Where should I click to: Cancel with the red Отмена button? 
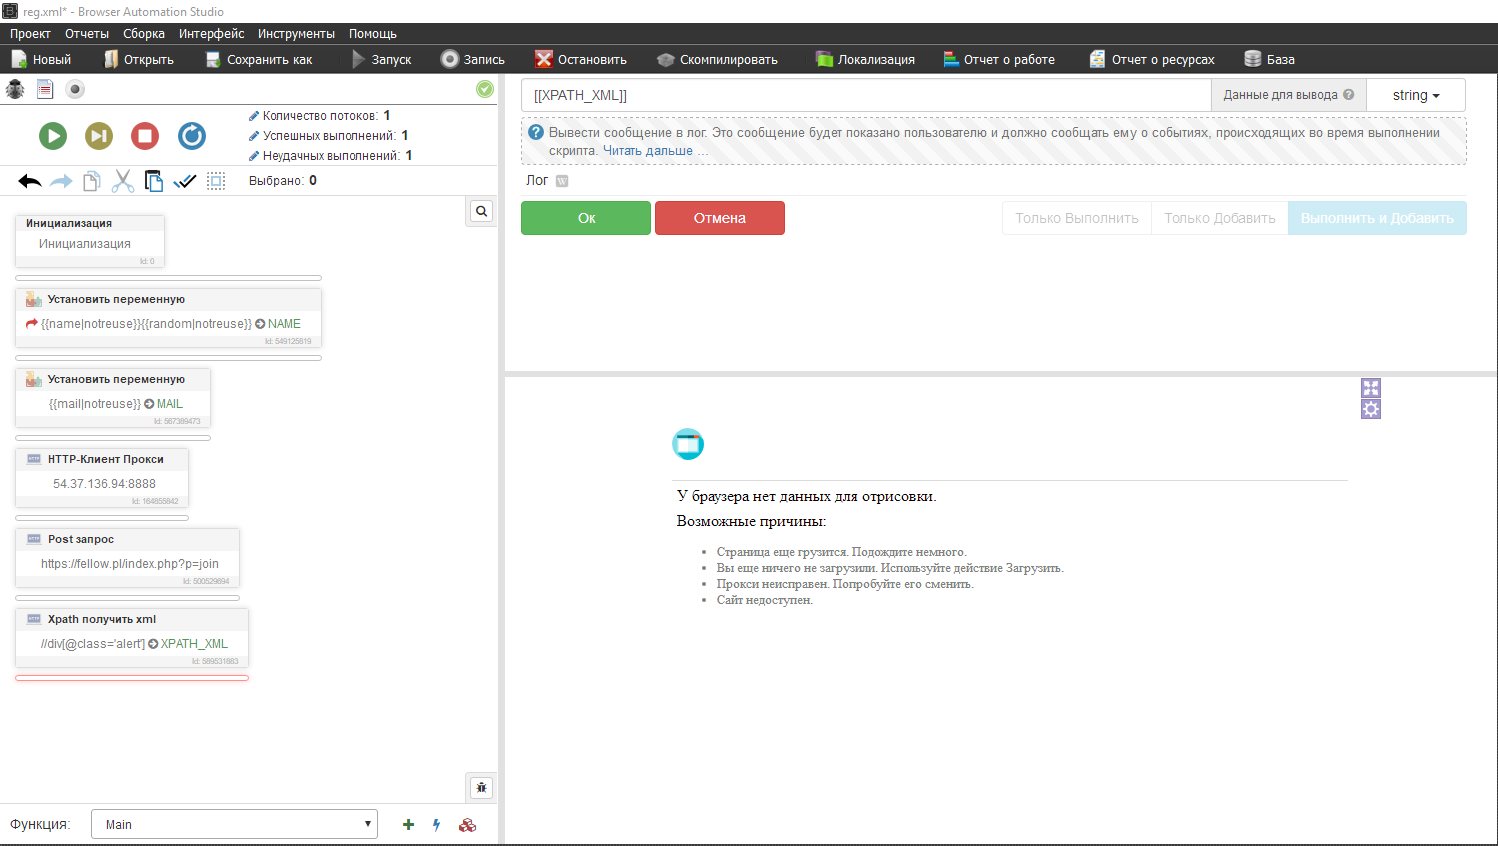click(x=720, y=218)
